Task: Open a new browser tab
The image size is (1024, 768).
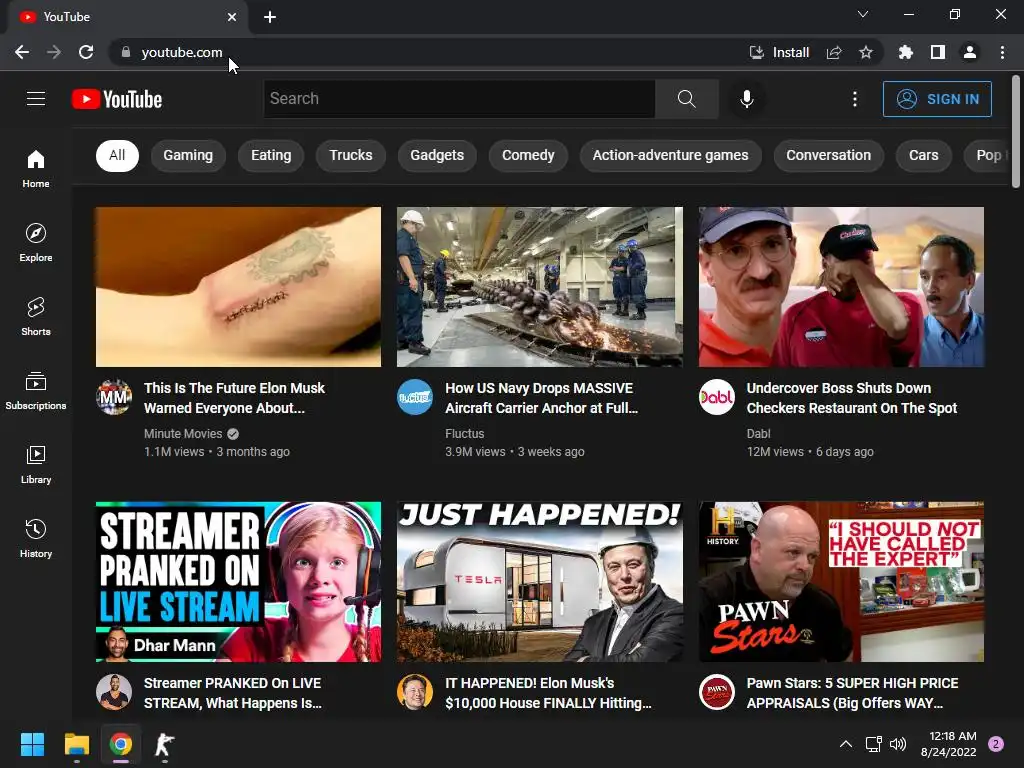Action: (270, 17)
